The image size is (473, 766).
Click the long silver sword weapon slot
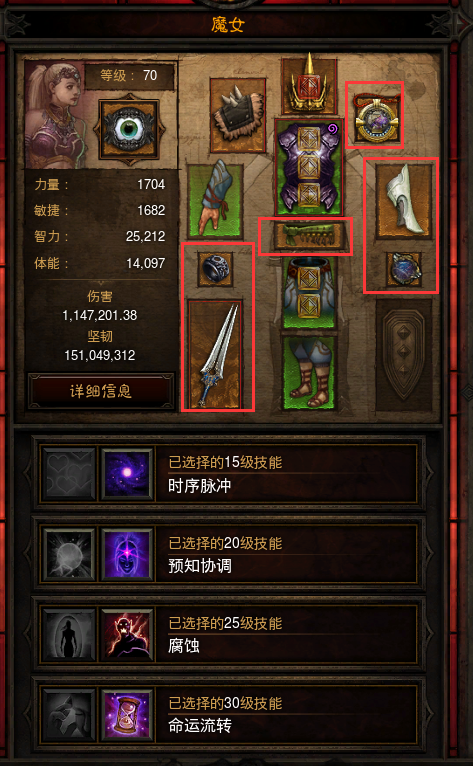[215, 355]
